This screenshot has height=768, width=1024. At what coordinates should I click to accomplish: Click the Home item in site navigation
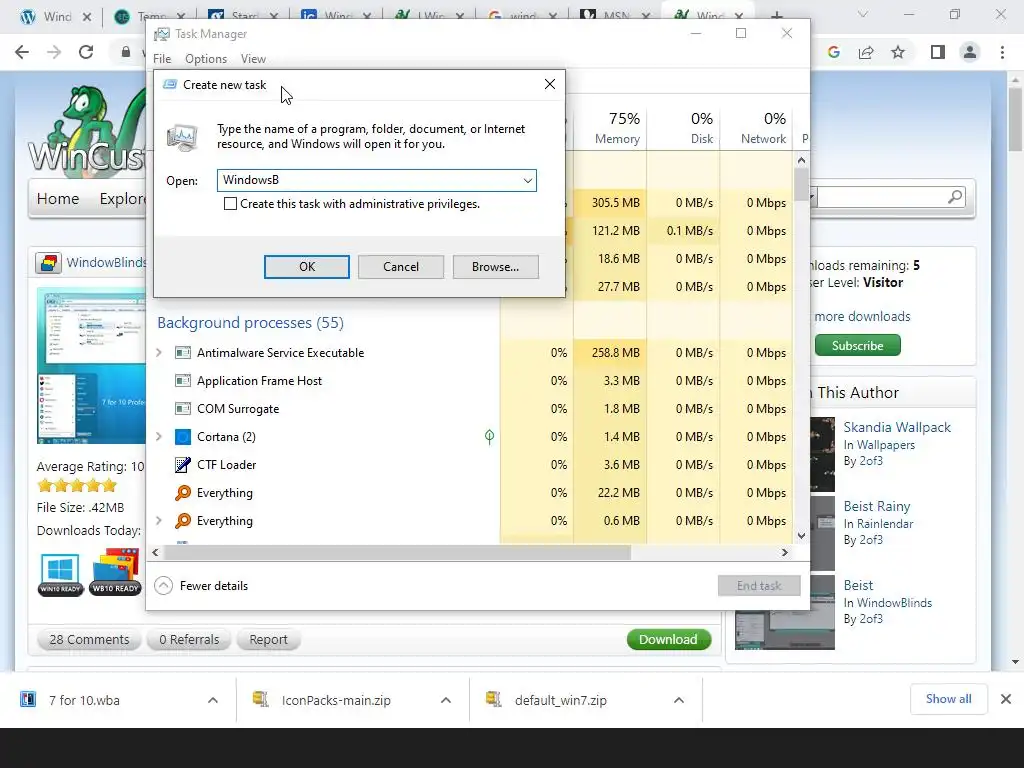pos(57,199)
